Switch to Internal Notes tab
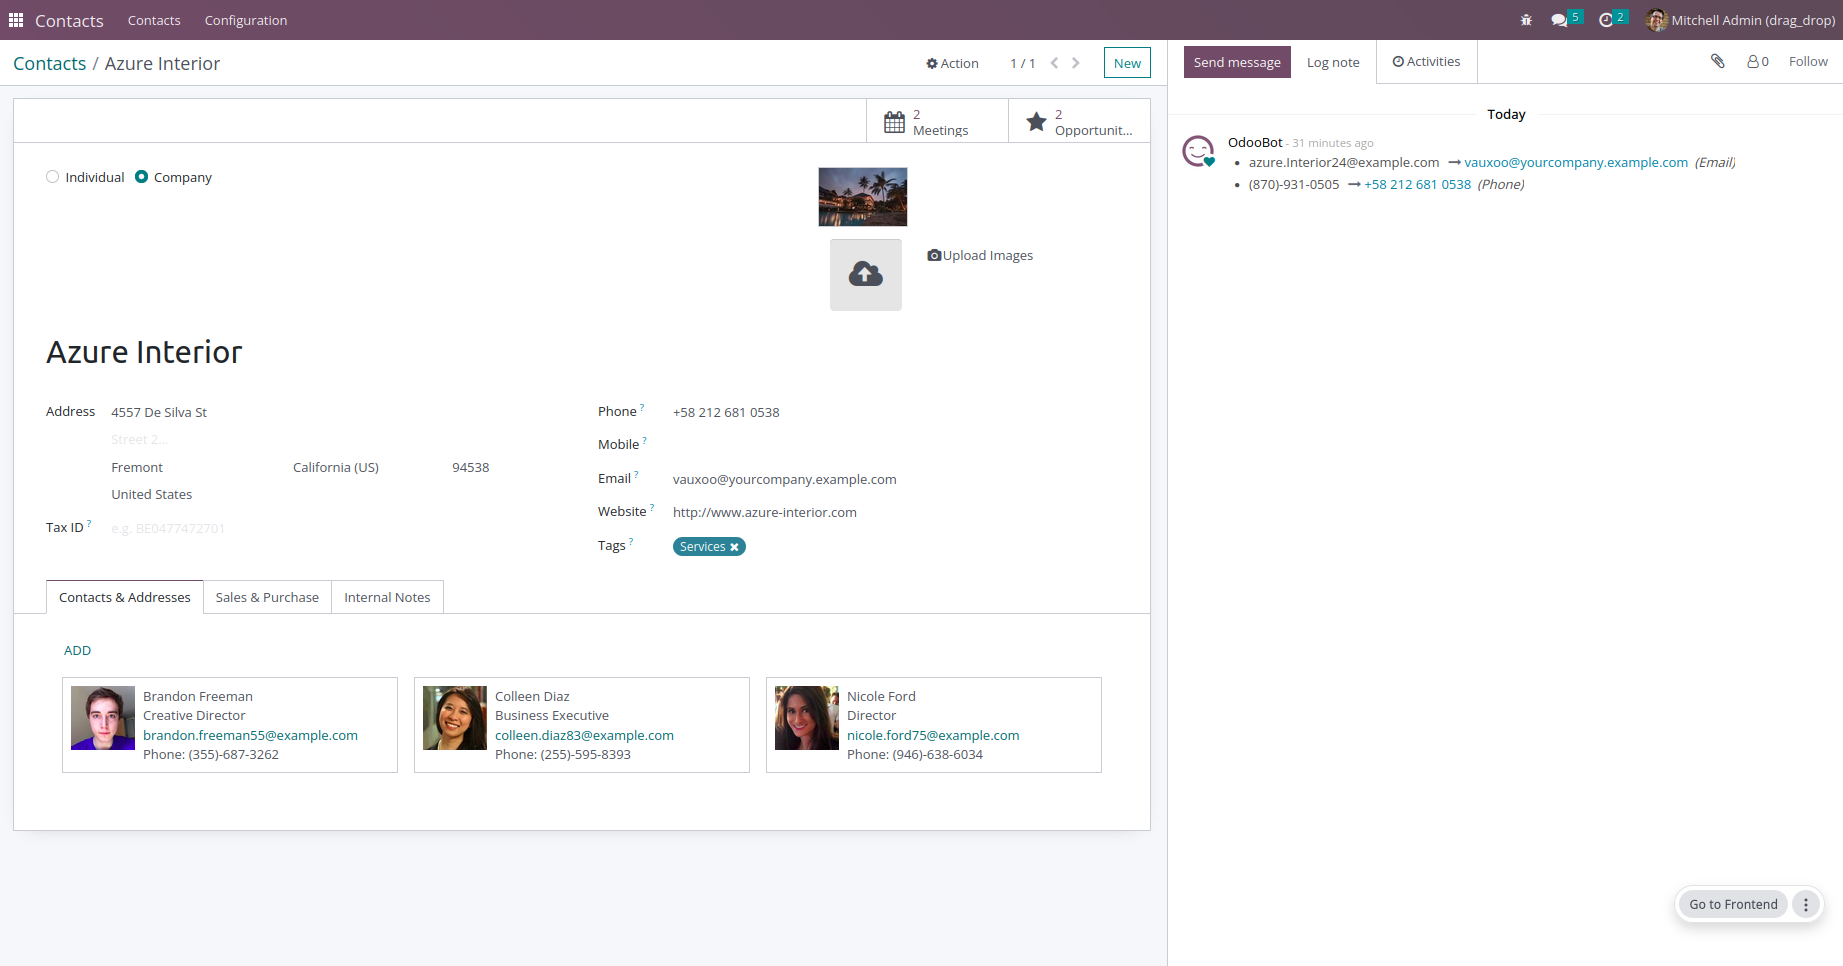 point(387,597)
